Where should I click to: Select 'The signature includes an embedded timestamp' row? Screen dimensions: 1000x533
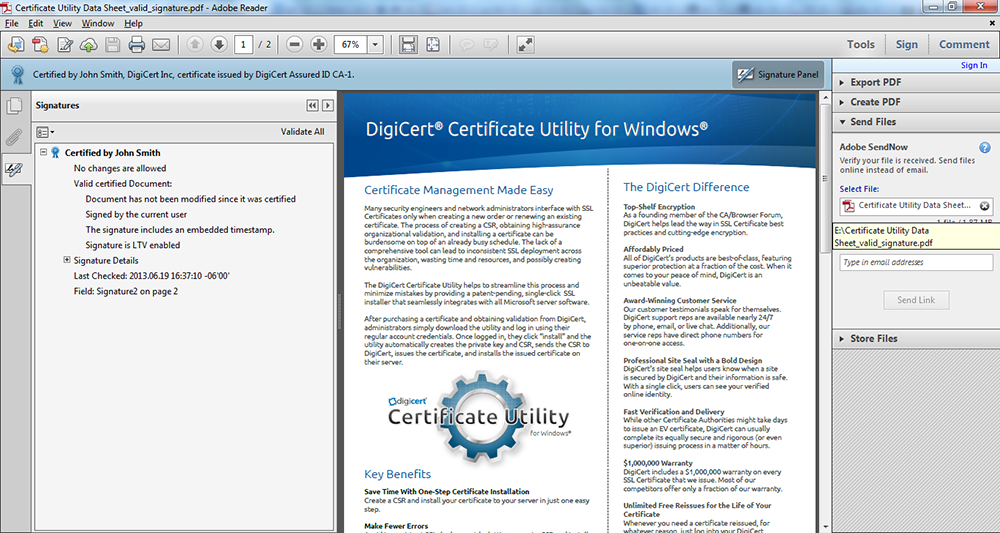pyautogui.click(x=180, y=230)
